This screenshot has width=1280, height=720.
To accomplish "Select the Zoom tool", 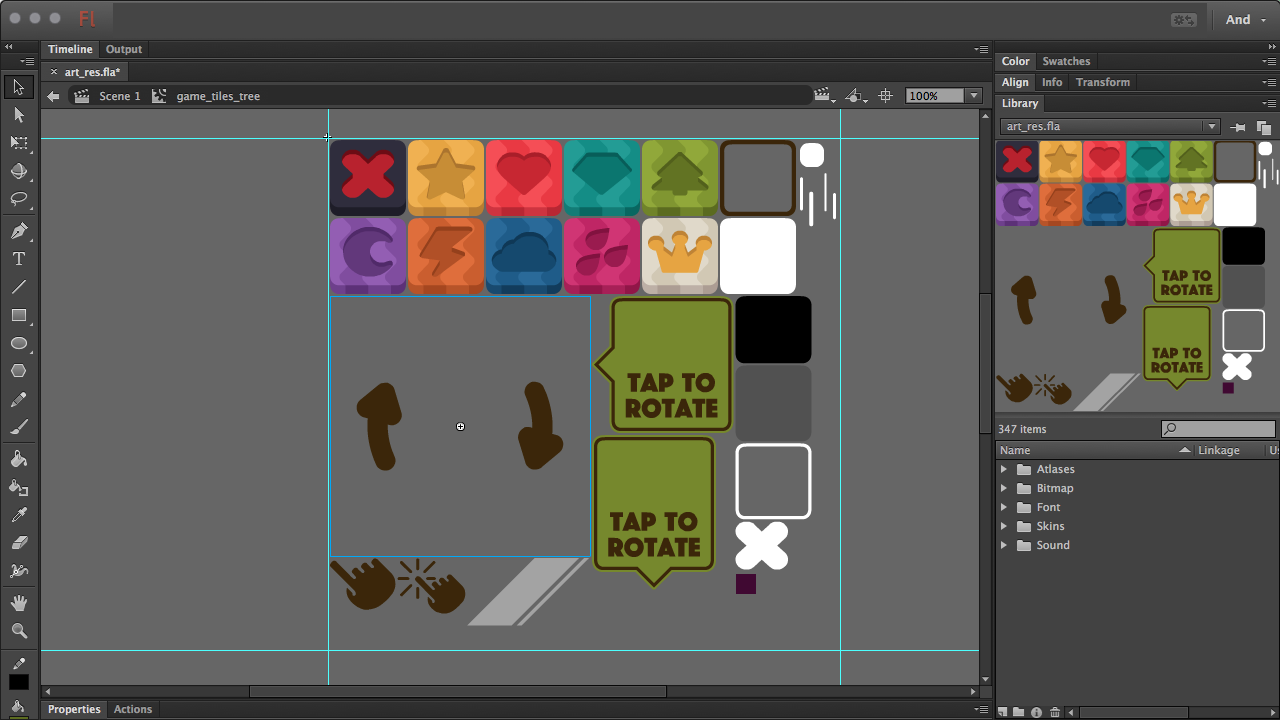I will pyautogui.click(x=17, y=631).
